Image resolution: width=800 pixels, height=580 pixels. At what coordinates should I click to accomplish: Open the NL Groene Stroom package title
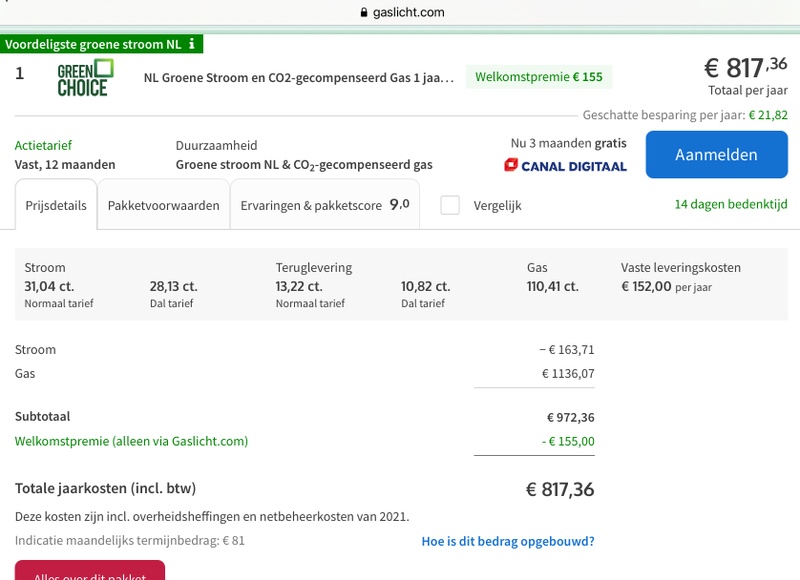click(299, 77)
